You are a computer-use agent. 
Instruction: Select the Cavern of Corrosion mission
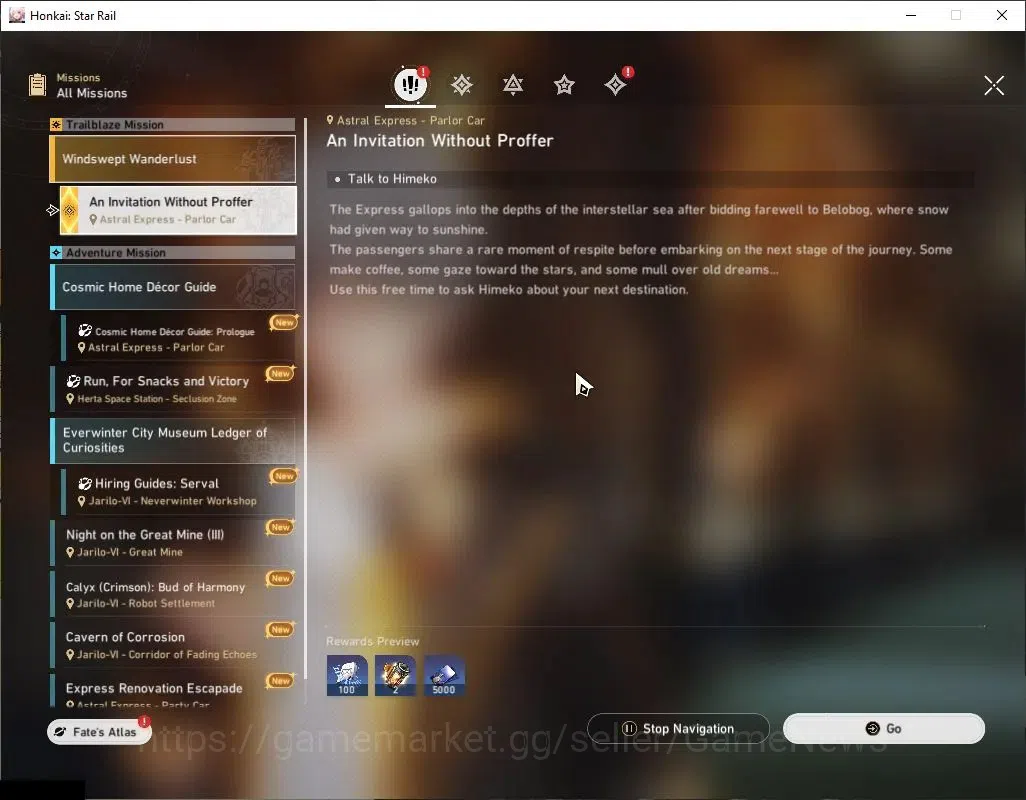click(x=173, y=645)
